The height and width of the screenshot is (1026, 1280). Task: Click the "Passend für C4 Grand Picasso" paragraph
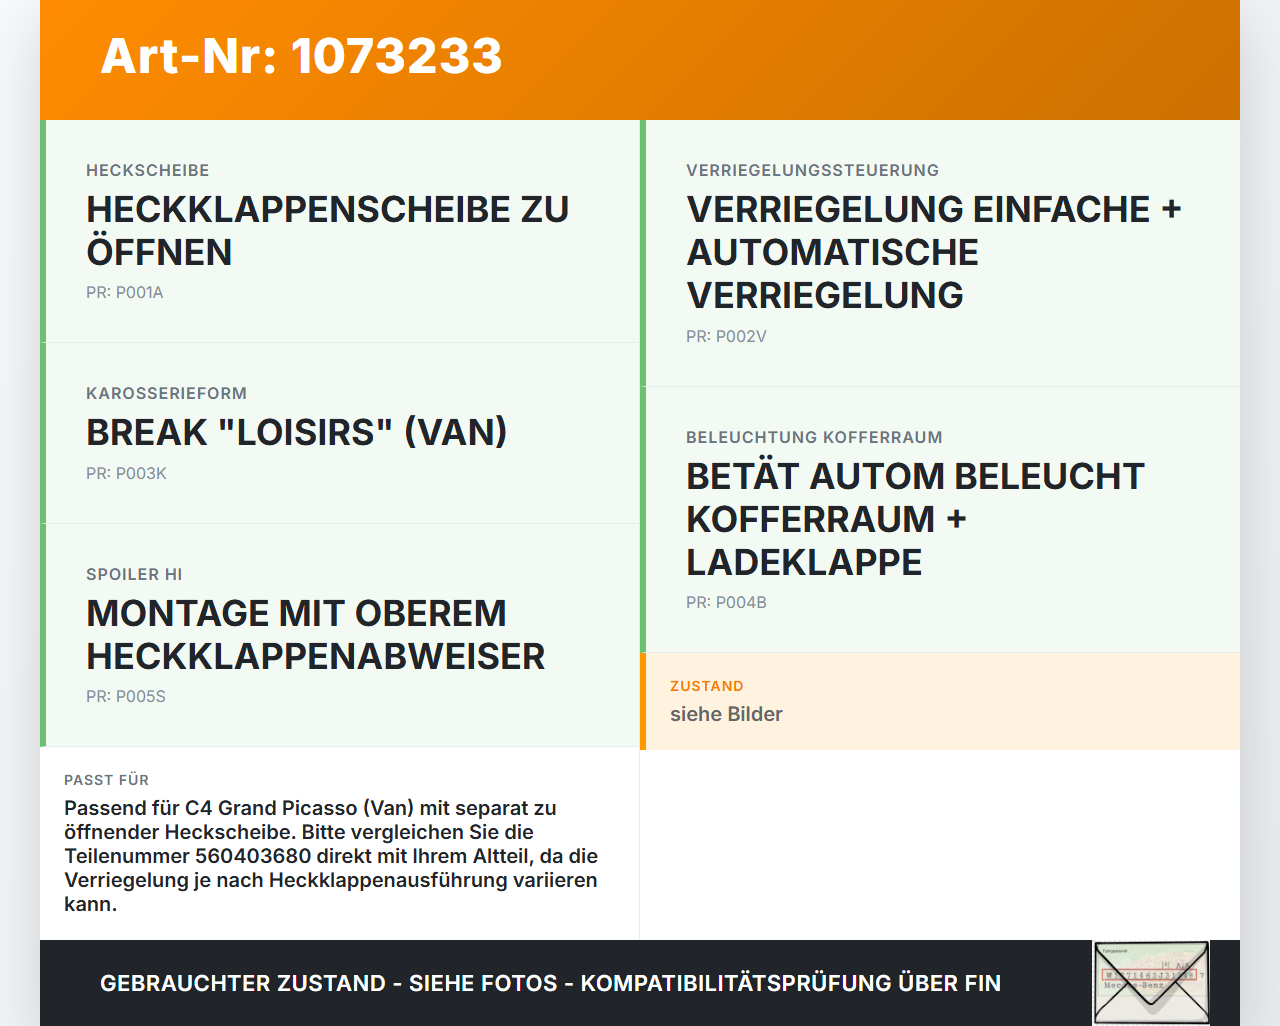(x=331, y=856)
